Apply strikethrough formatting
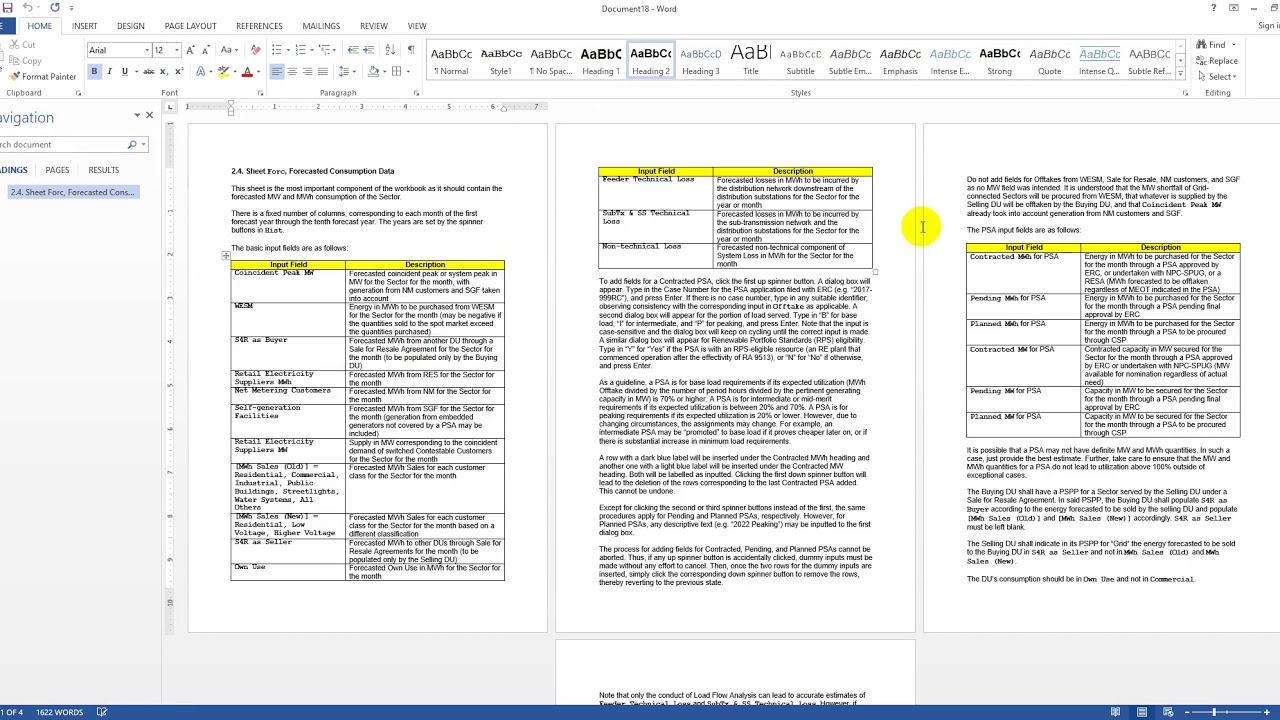 [x=149, y=71]
